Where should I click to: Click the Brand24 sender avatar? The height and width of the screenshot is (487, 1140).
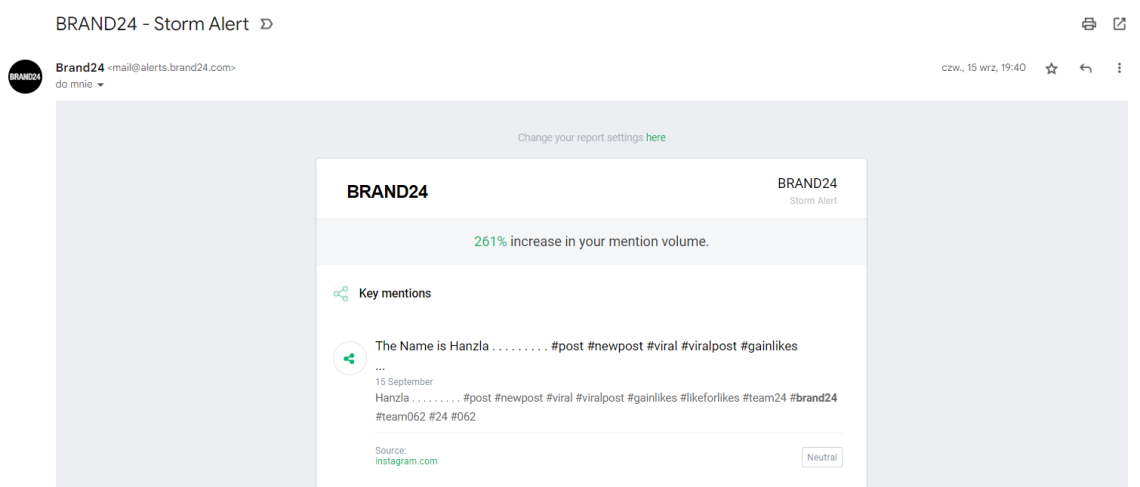point(25,76)
